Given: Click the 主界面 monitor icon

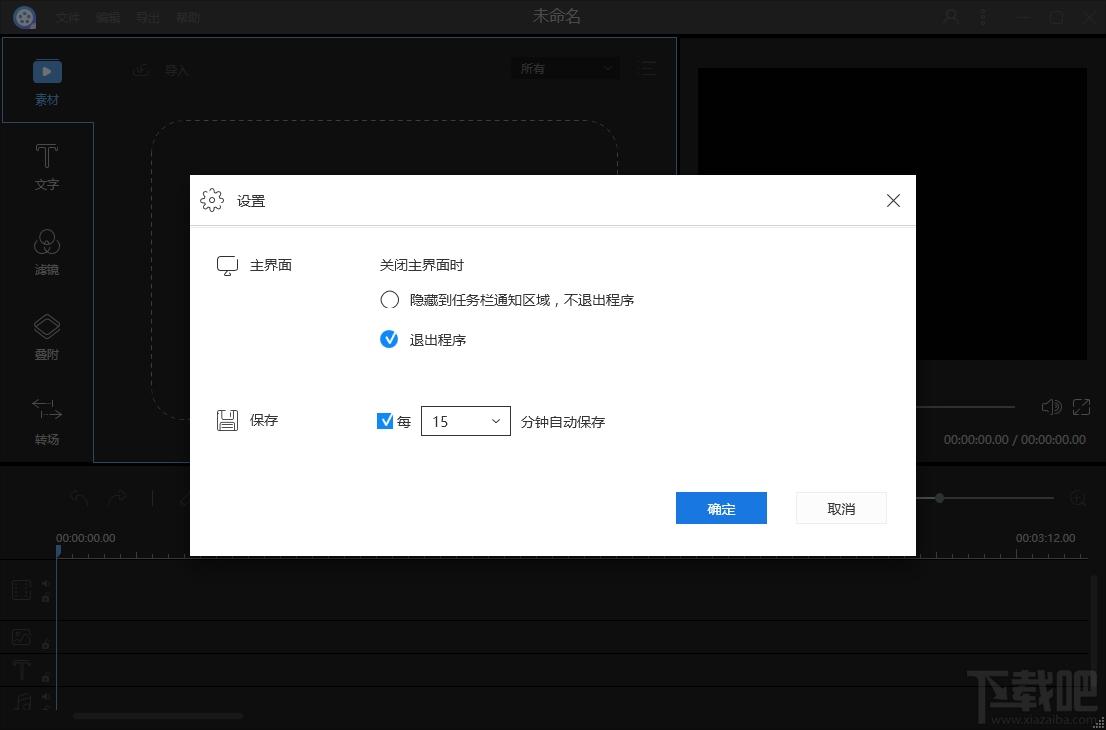Looking at the screenshot, I should (227, 266).
